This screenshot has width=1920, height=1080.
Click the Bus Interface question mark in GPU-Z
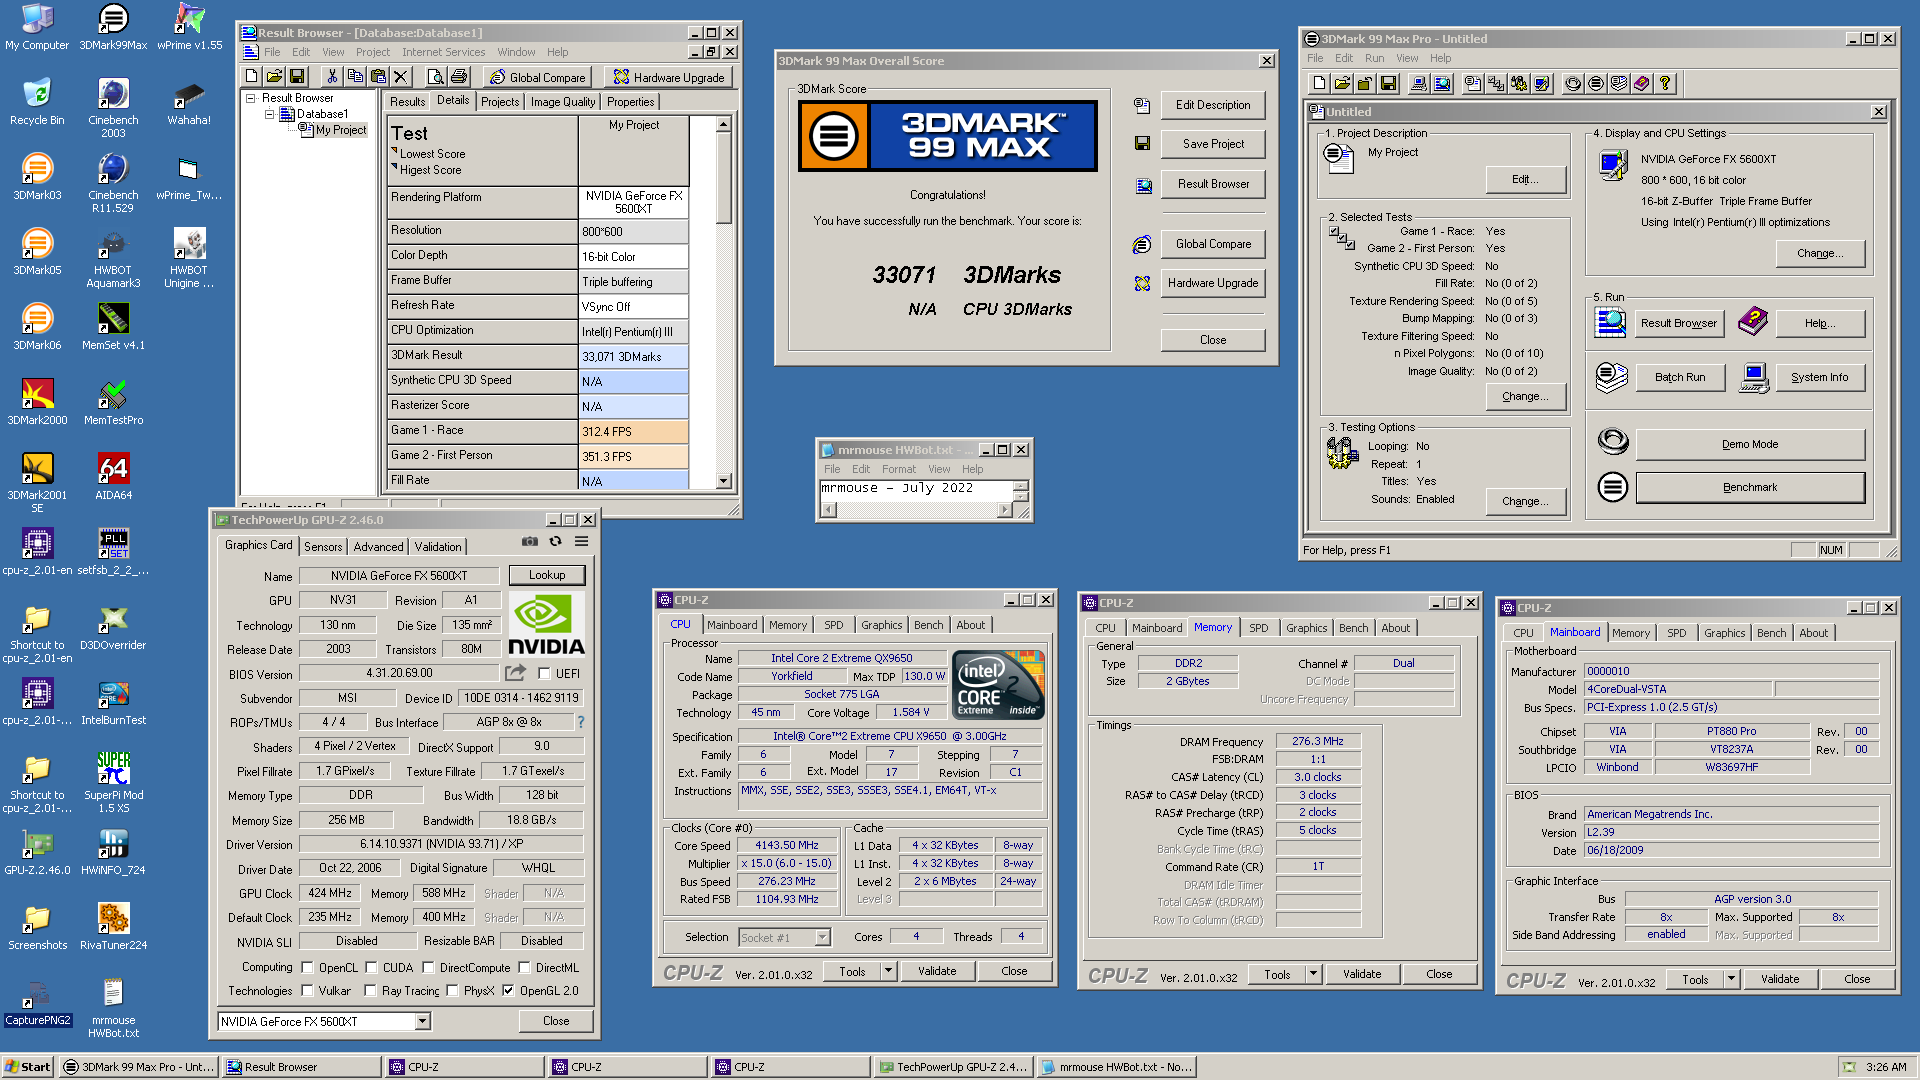click(580, 722)
